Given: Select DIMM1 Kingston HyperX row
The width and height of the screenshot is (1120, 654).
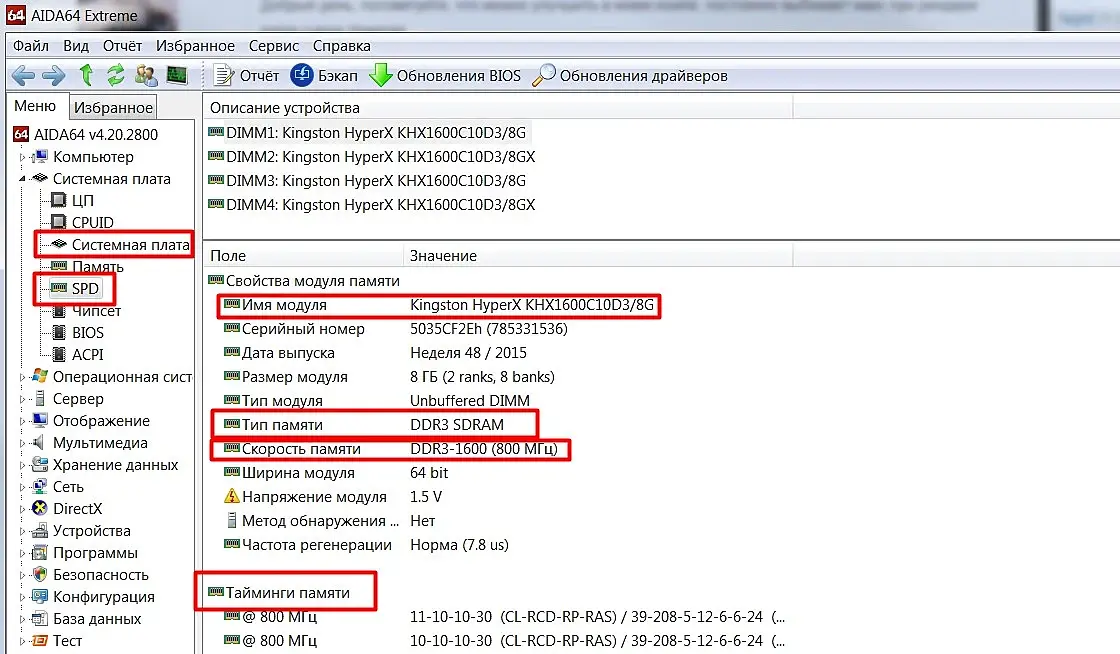Looking at the screenshot, I should pyautogui.click(x=367, y=133).
